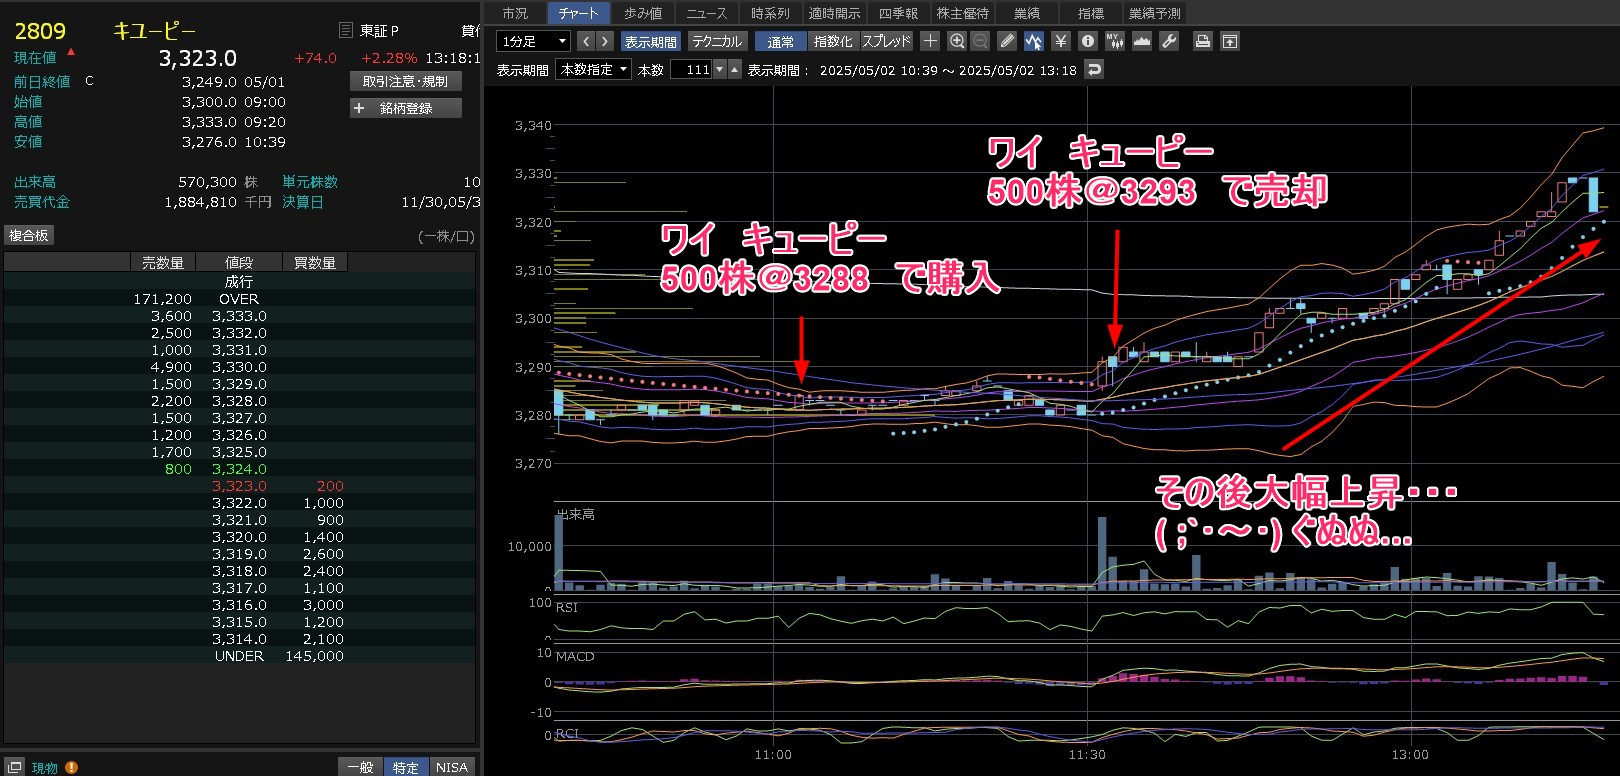Toggle the highlighted chart line analysis icon
Image resolution: width=1620 pixels, height=776 pixels.
[x=1034, y=41]
